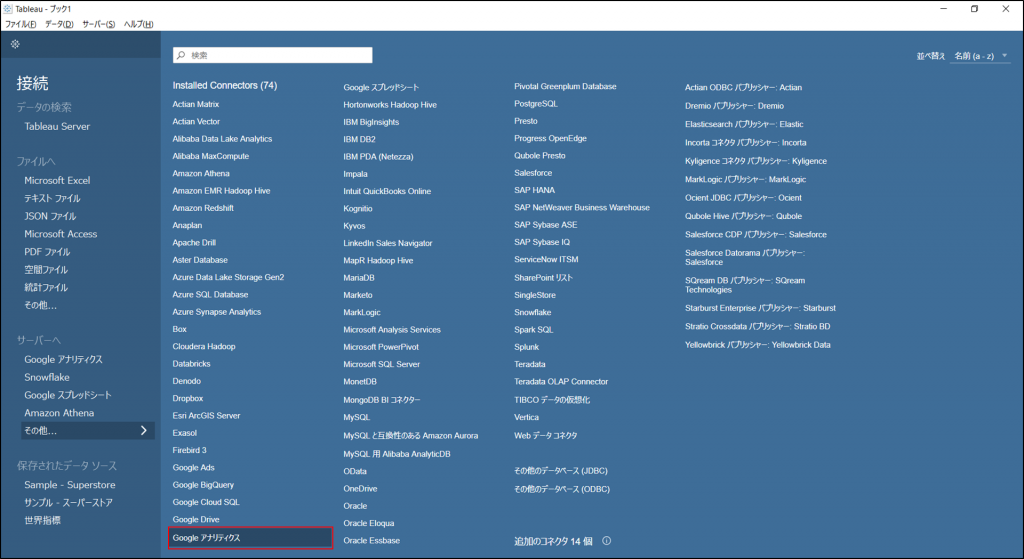Screen dimensions: 1024x559
Task: Open the ヘルプ(H) menu
Action: point(138,24)
